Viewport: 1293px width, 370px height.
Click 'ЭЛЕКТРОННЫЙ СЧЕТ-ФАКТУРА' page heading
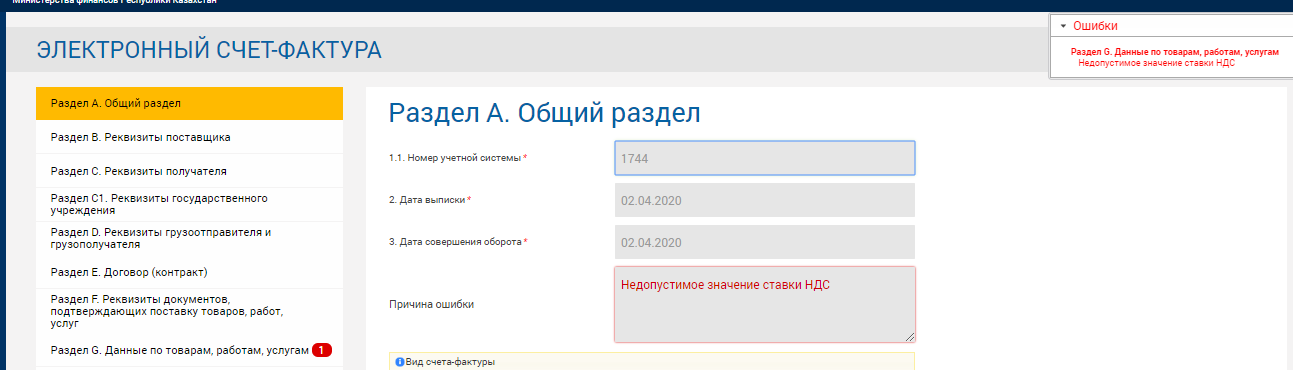tap(209, 50)
